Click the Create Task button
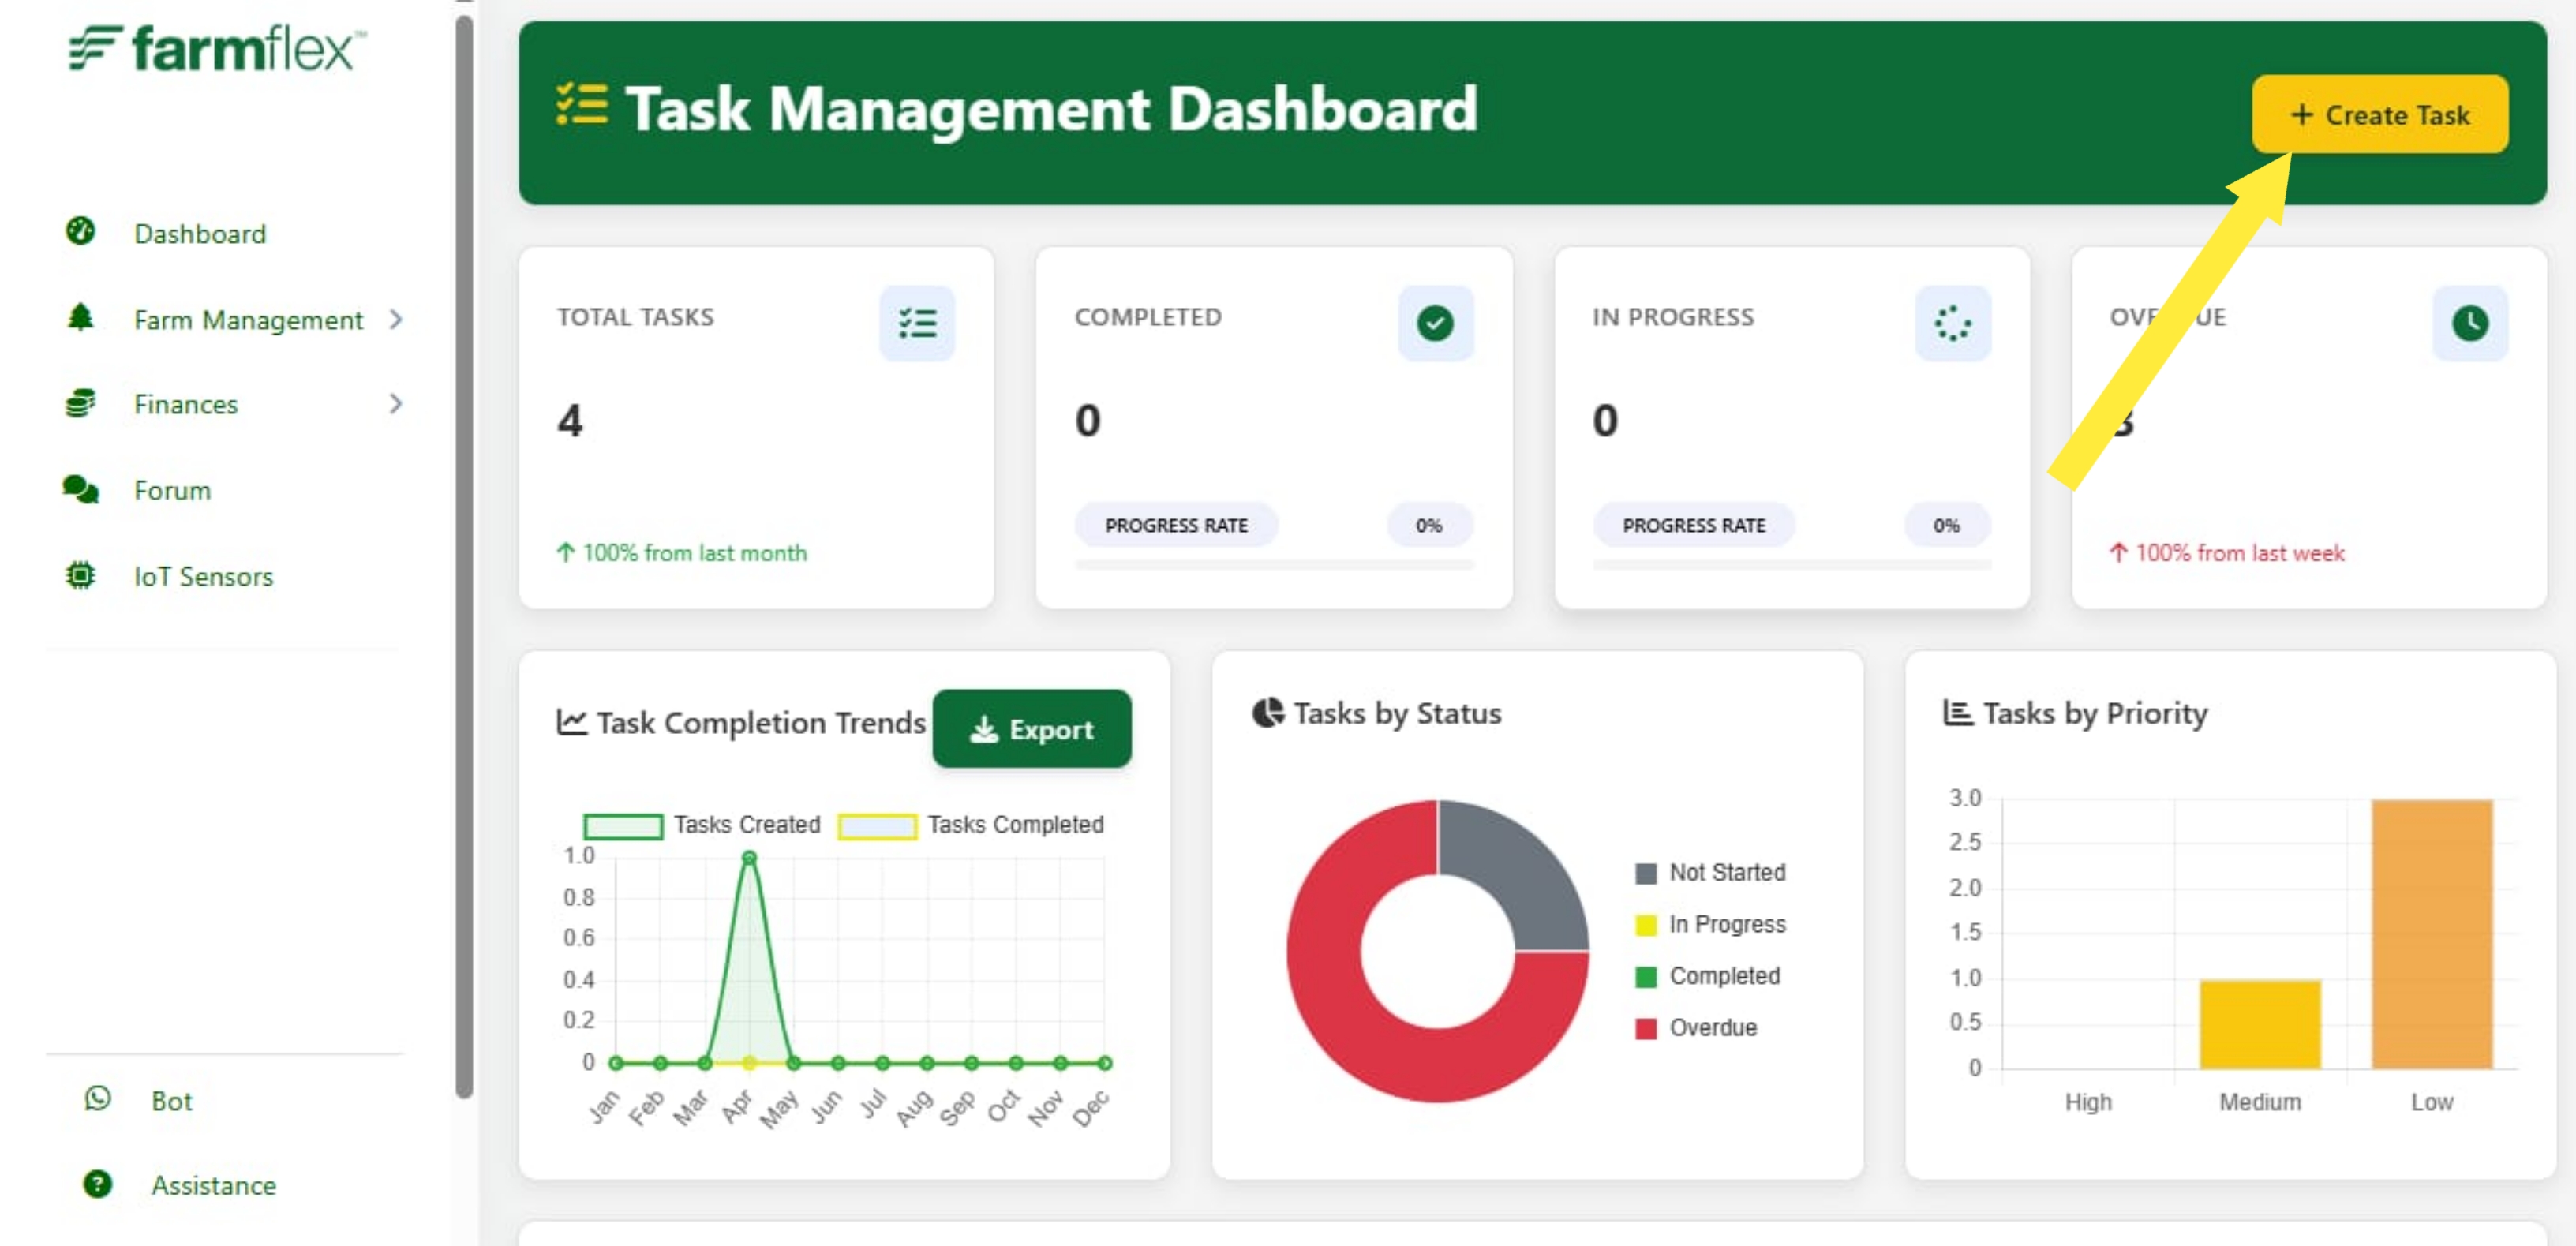 tap(2379, 114)
